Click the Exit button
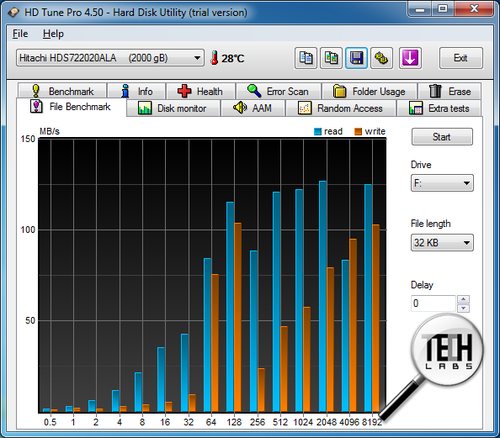The image size is (500, 438). pos(461,58)
